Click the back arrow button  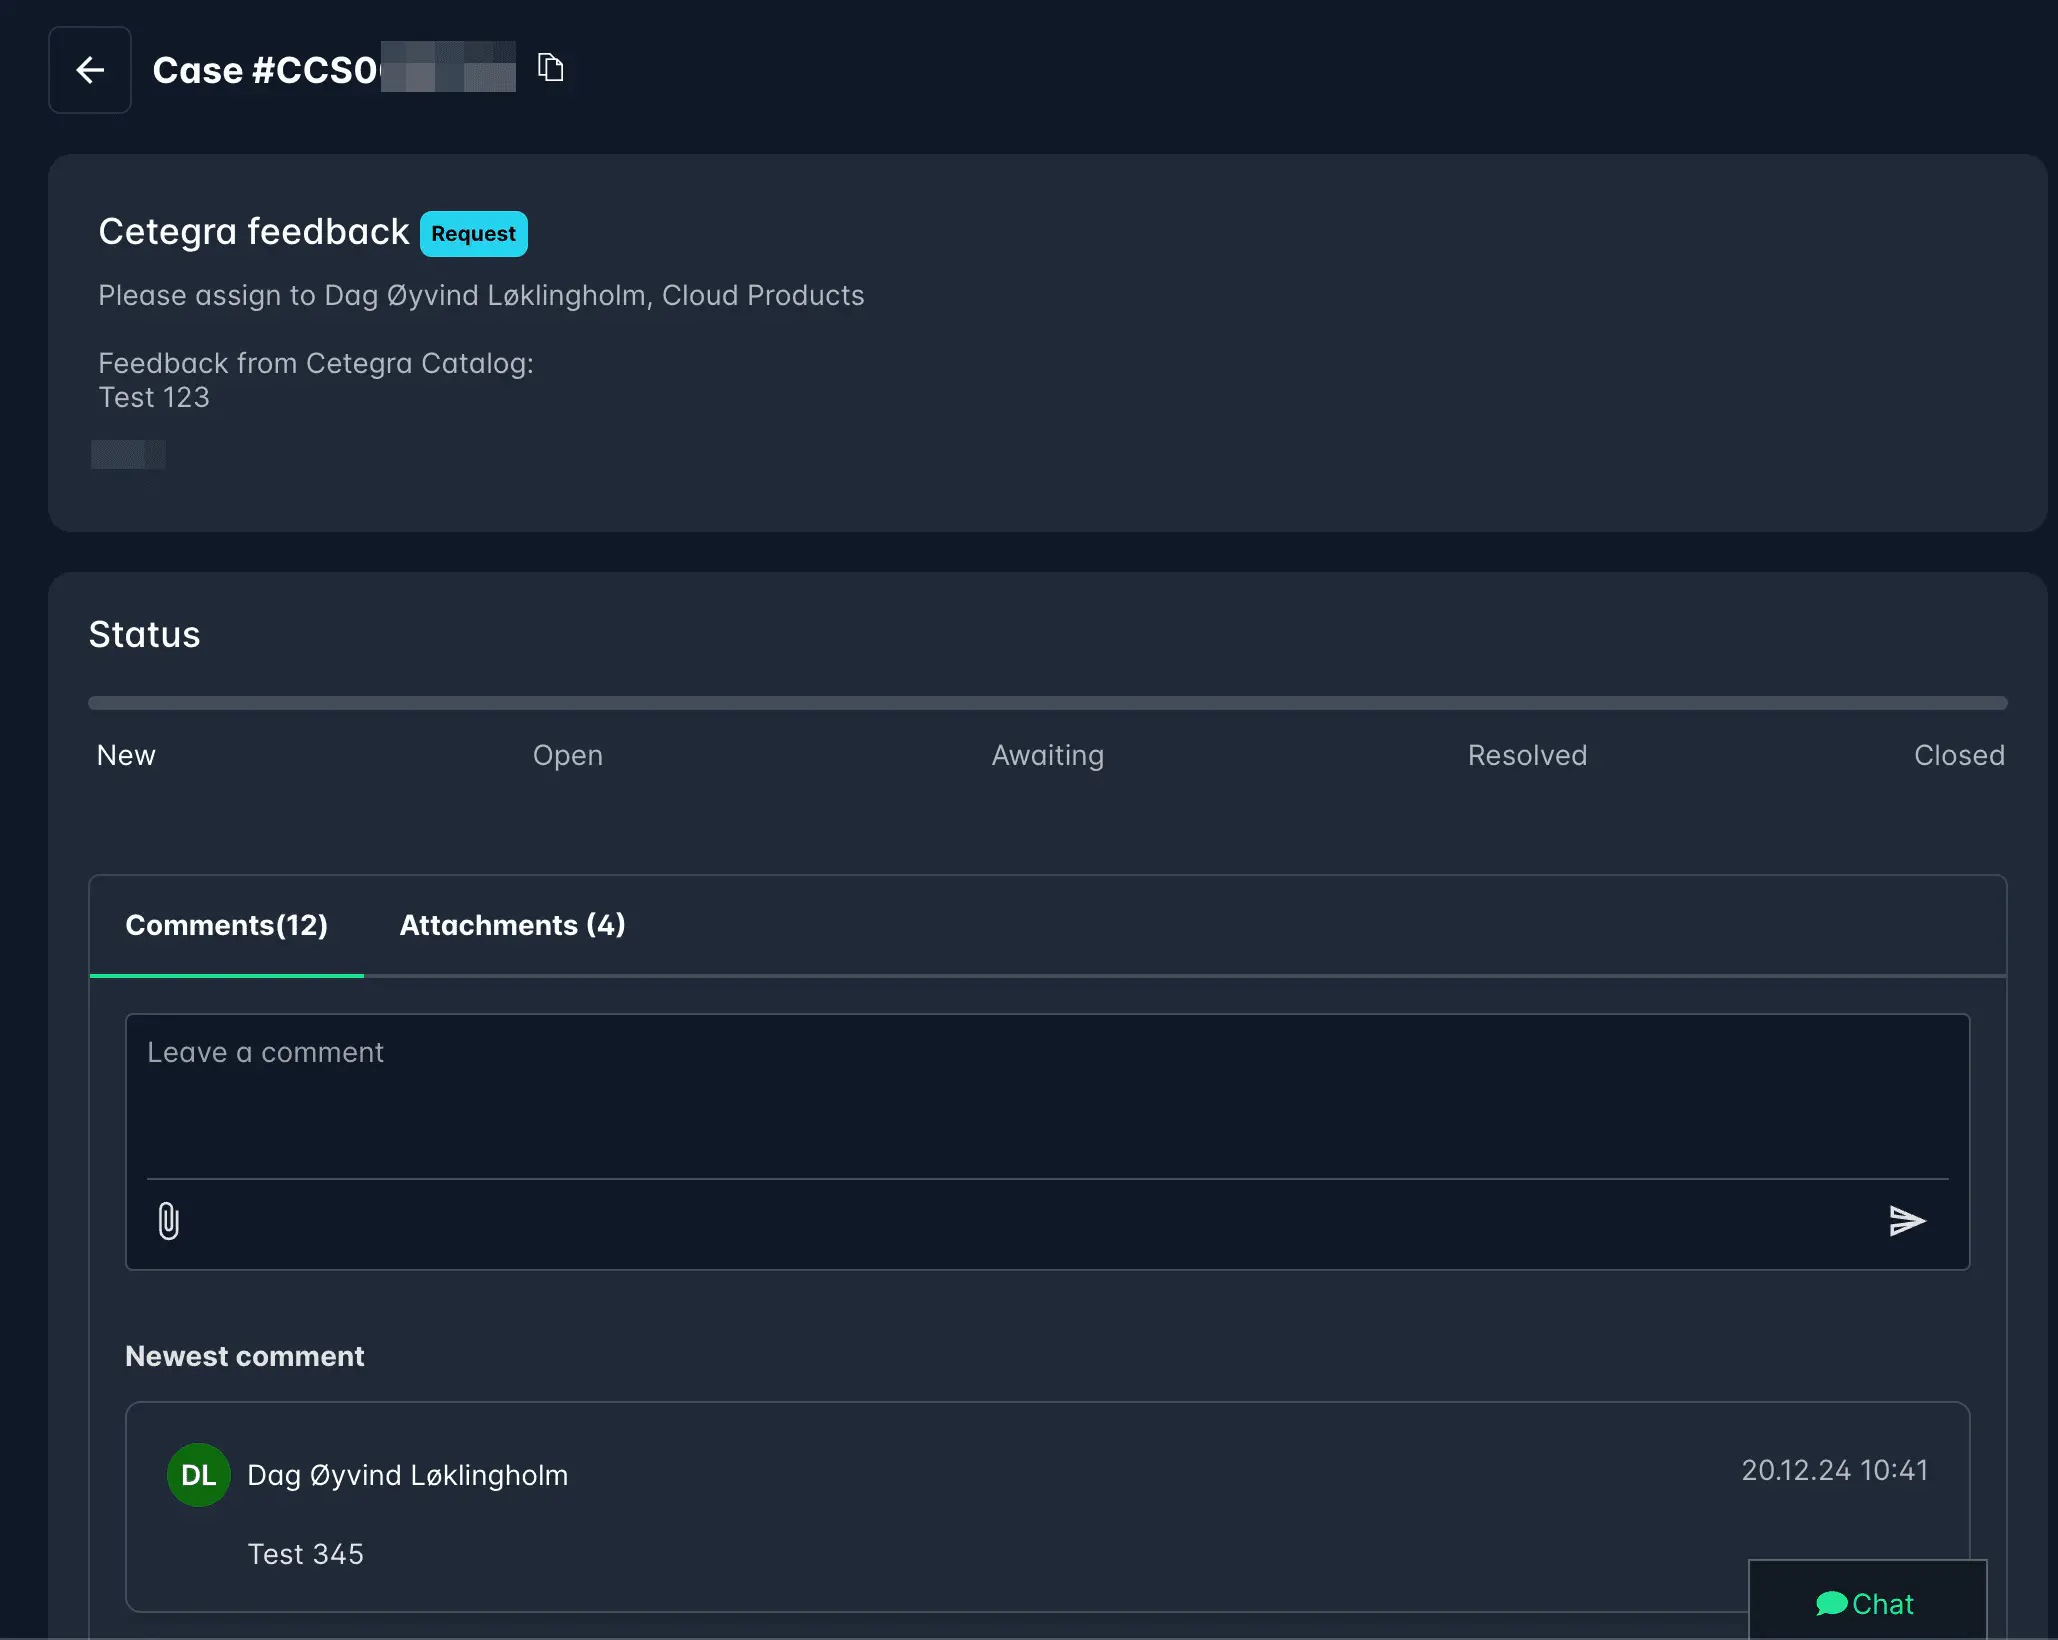(x=90, y=70)
